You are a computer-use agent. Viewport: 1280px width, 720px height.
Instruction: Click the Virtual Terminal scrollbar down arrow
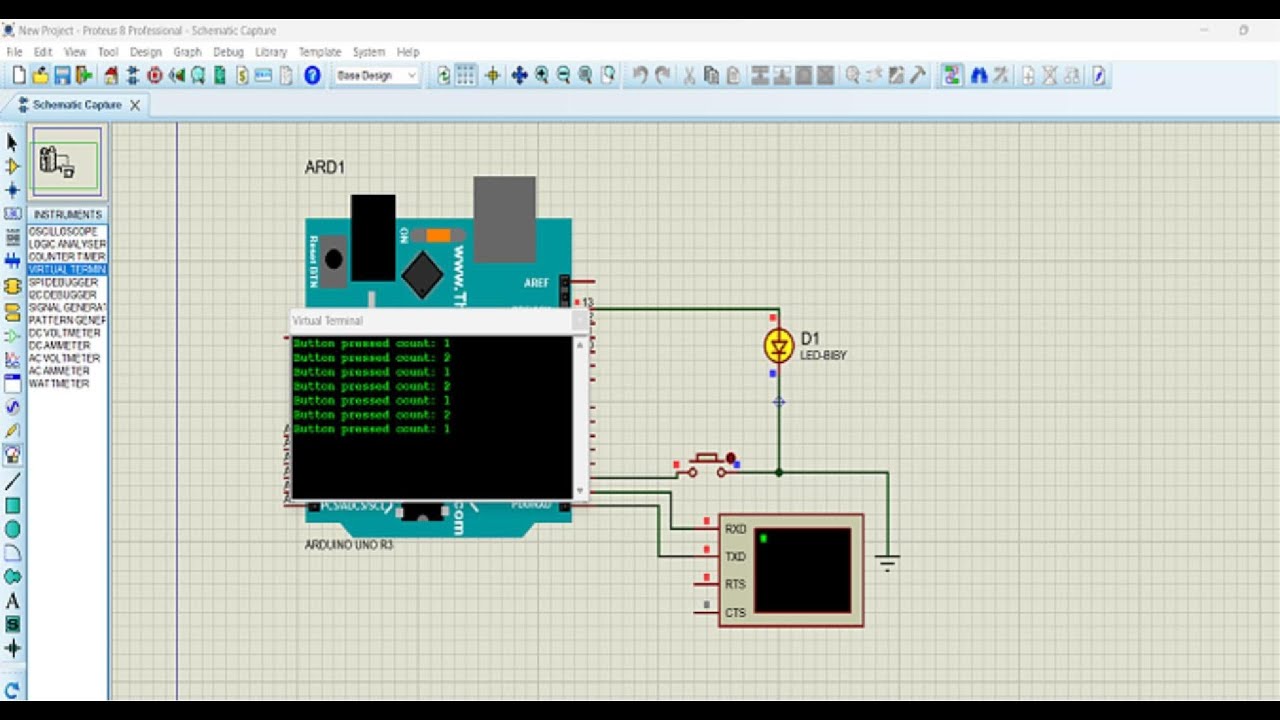[580, 491]
